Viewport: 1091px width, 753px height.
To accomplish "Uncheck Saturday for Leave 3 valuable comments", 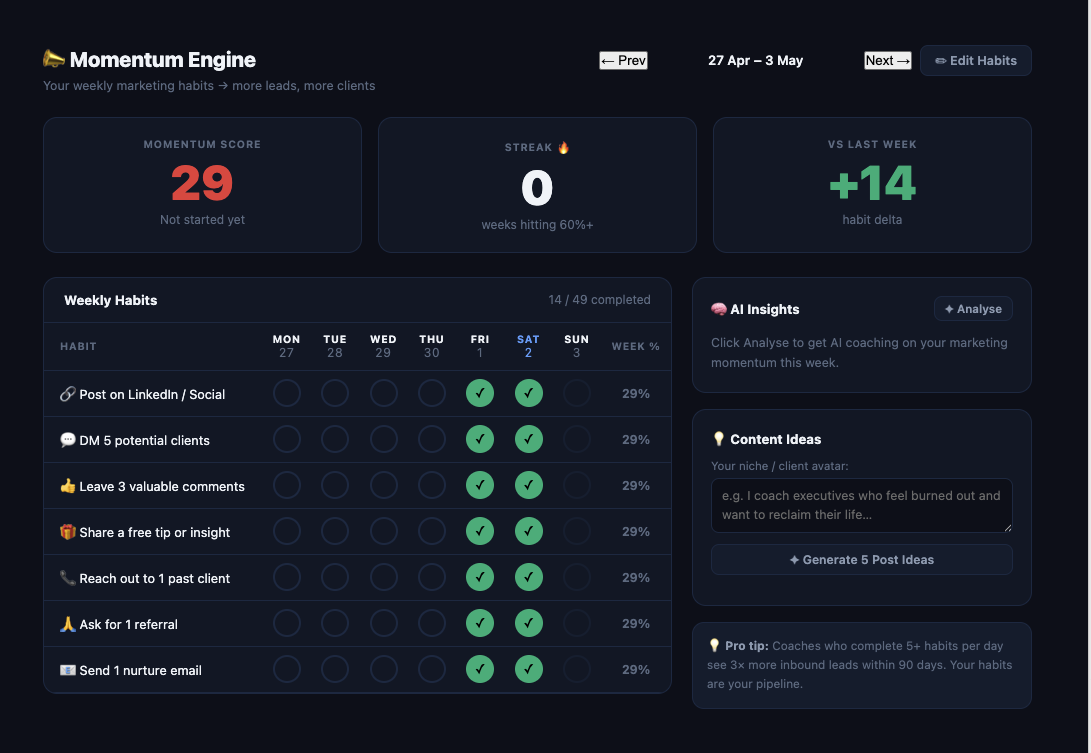I will [x=529, y=485].
